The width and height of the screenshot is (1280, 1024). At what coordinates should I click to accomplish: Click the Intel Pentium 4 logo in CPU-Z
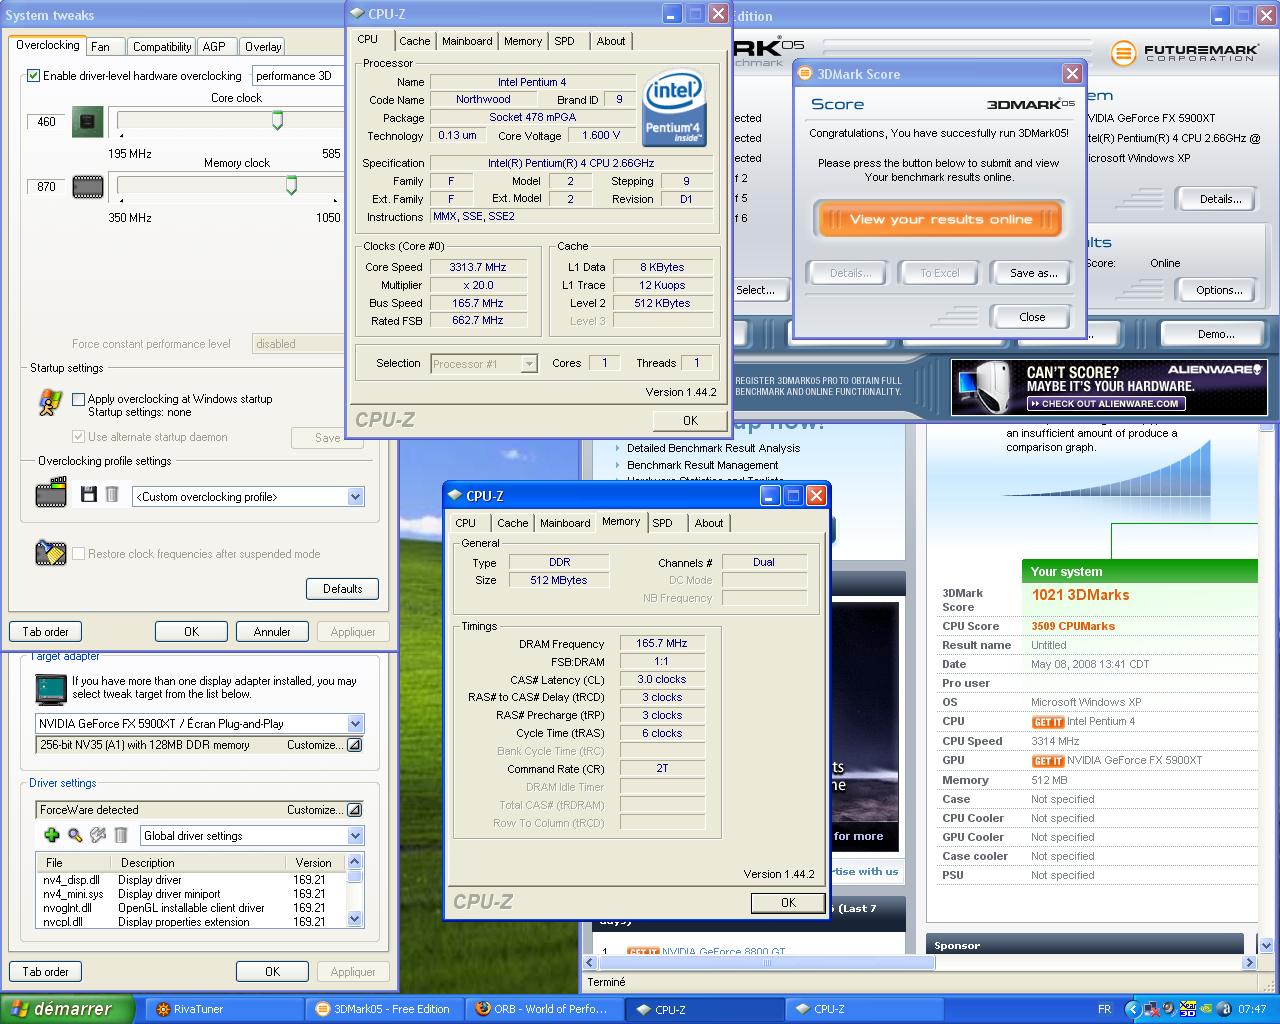click(x=674, y=109)
